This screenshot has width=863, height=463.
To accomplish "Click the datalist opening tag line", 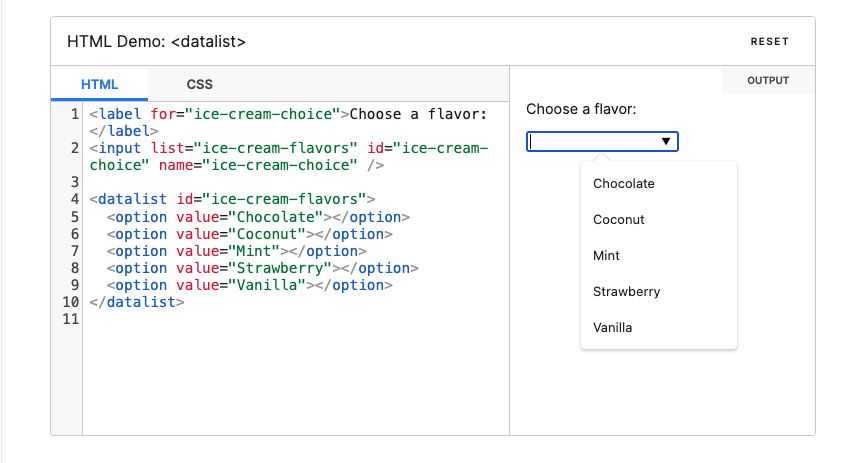I will click(x=232, y=199).
